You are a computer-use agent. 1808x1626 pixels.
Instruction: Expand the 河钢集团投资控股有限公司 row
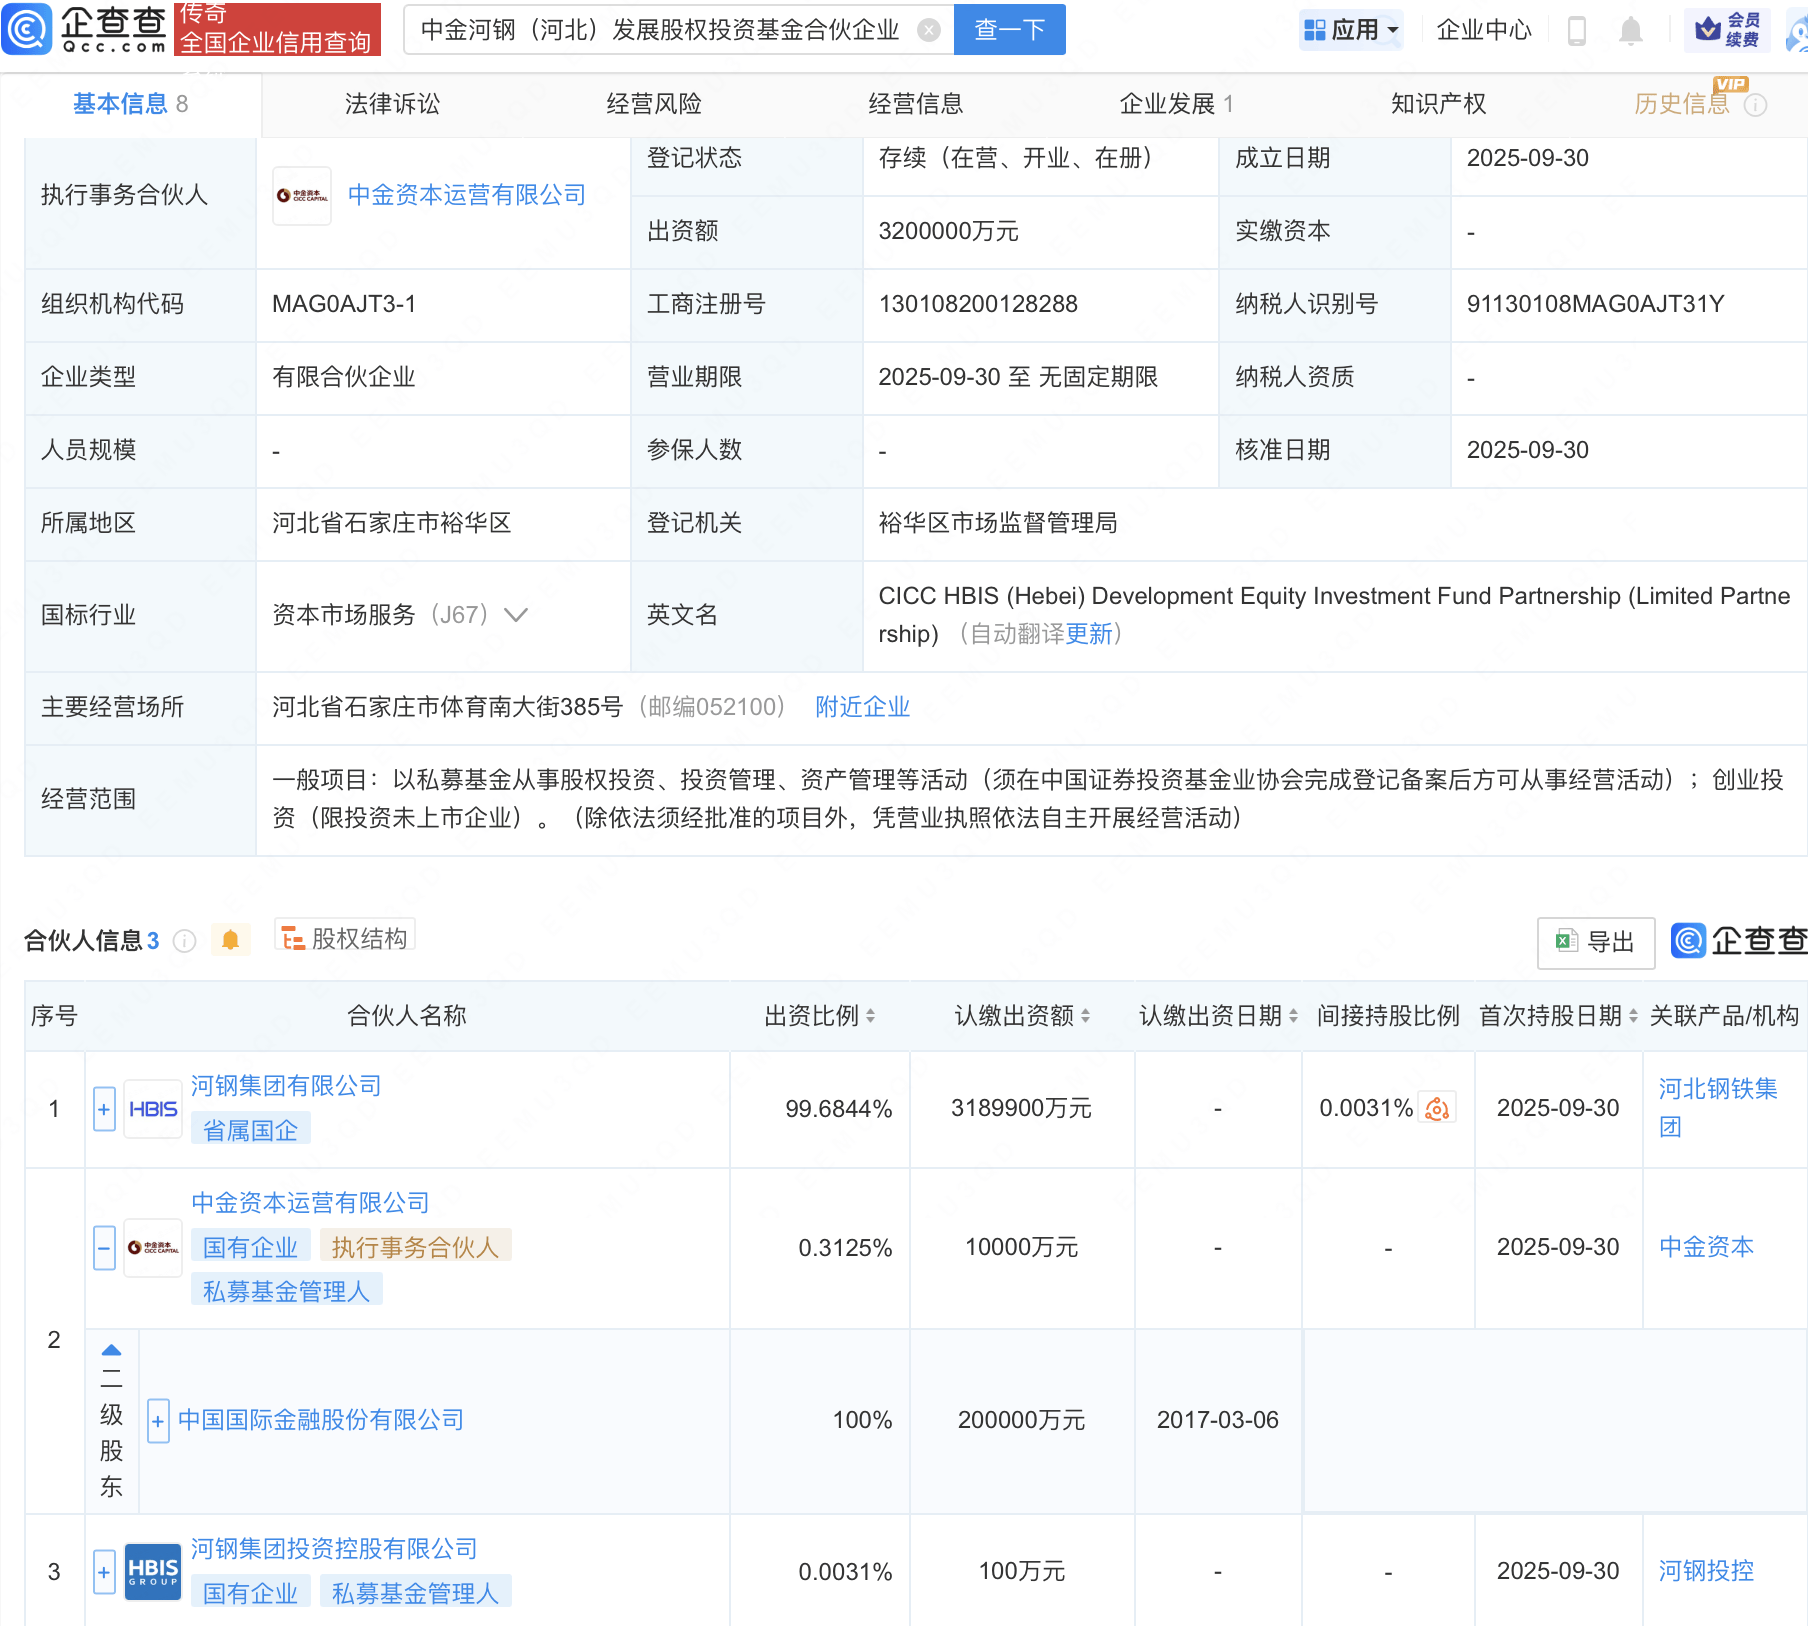(104, 1572)
